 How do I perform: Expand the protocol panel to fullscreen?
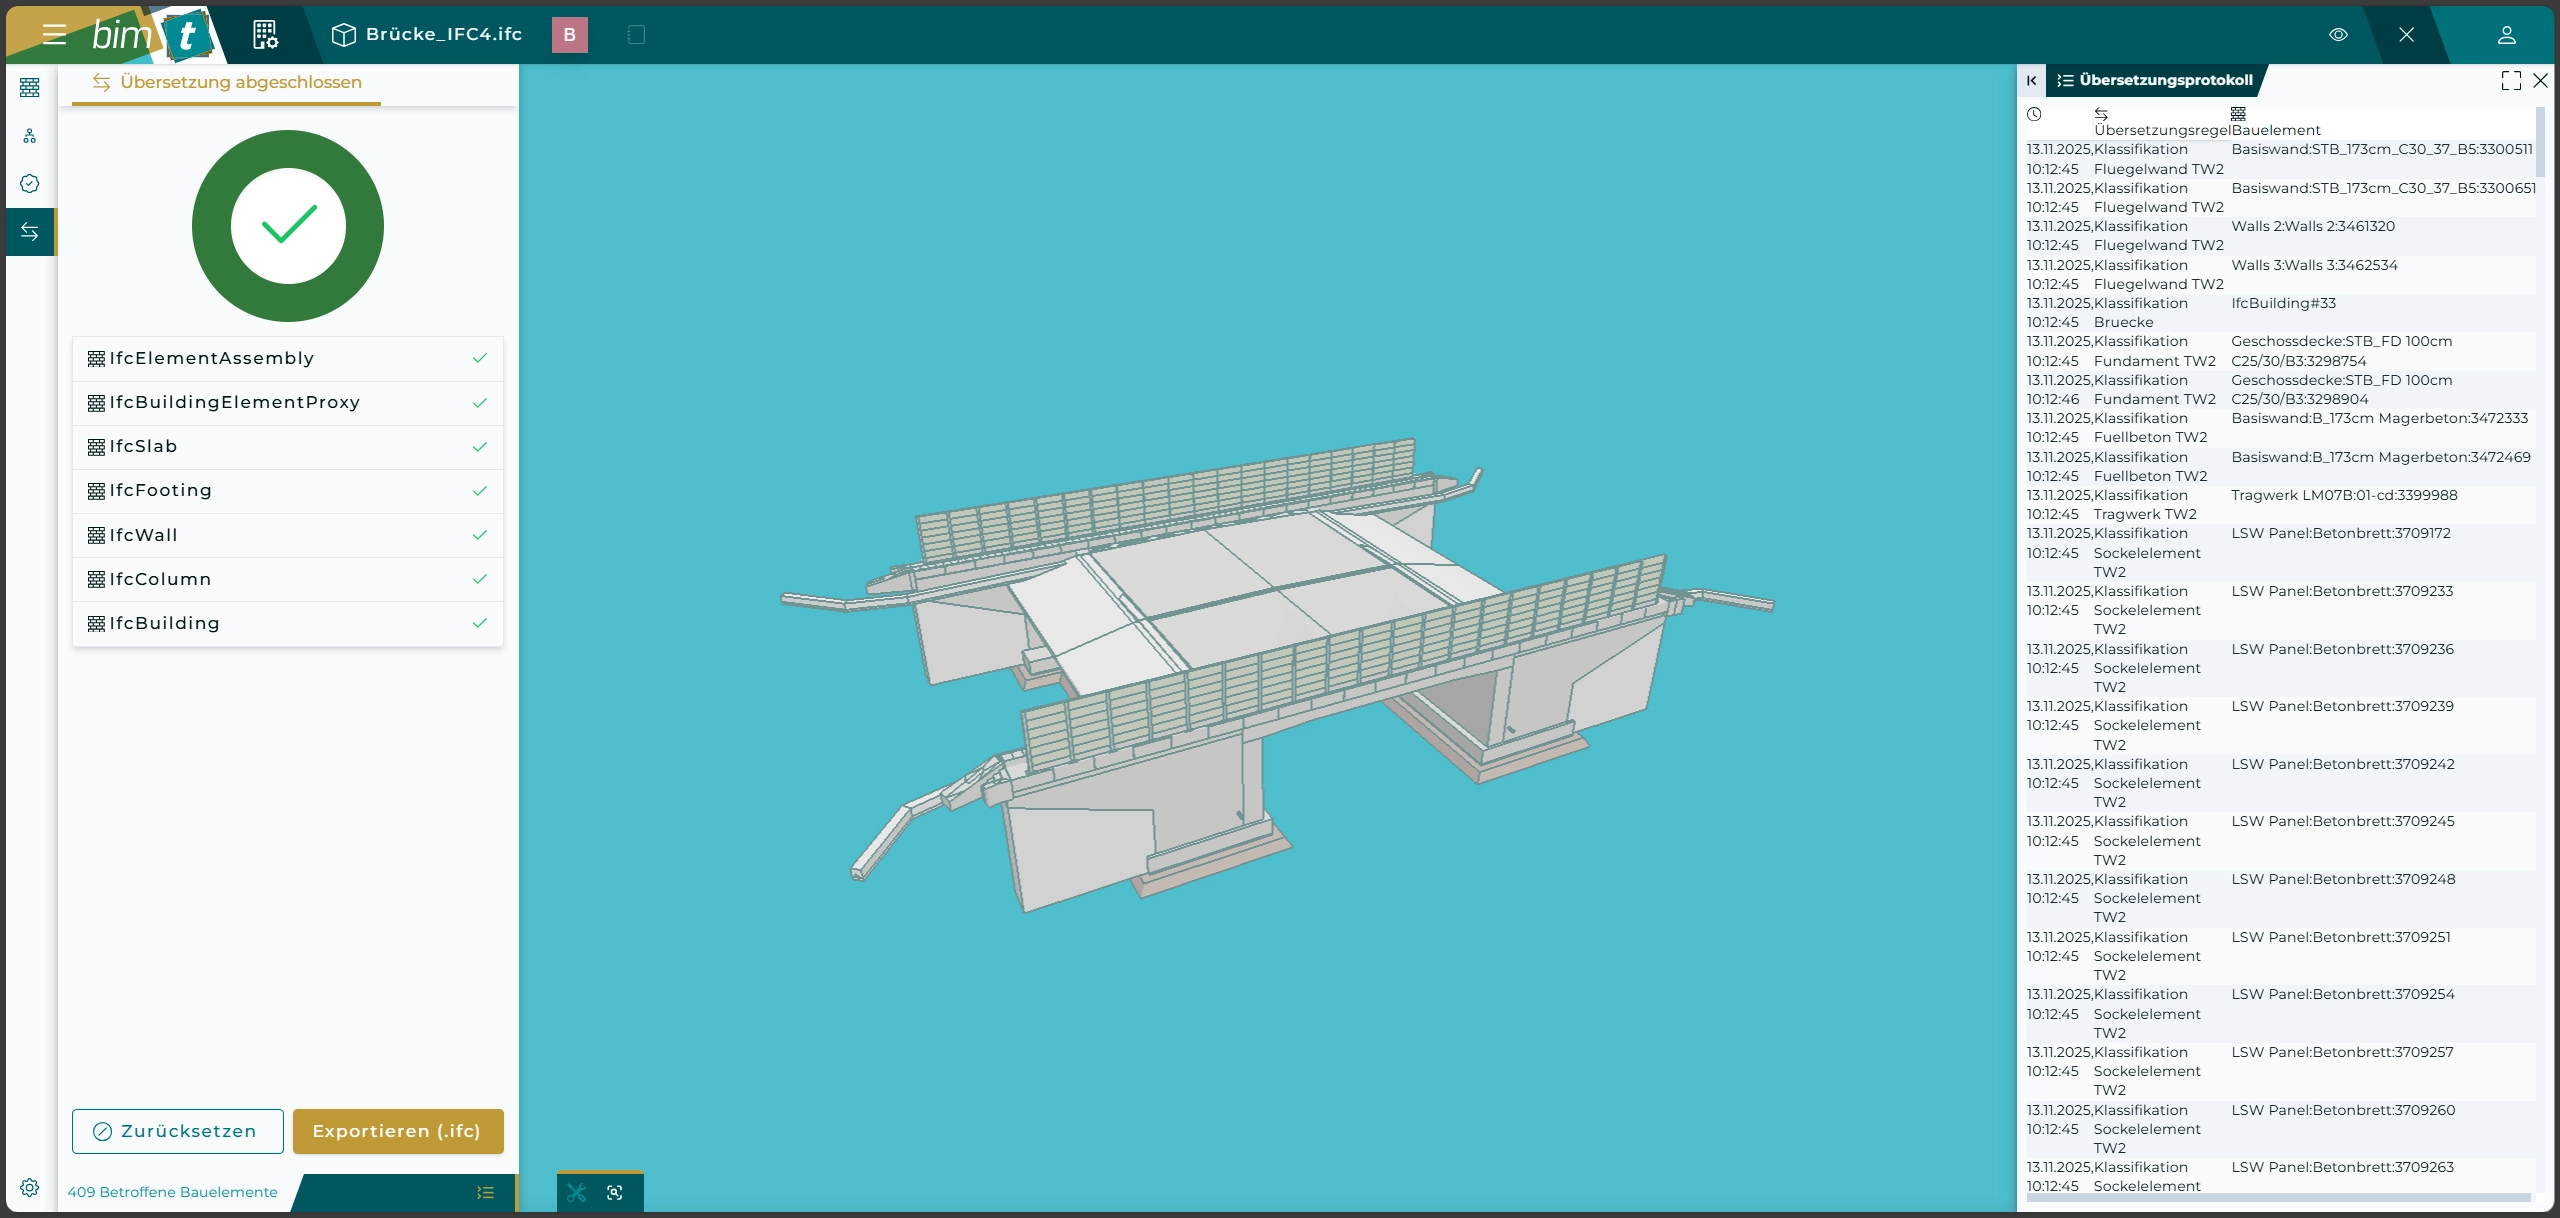tap(2511, 81)
